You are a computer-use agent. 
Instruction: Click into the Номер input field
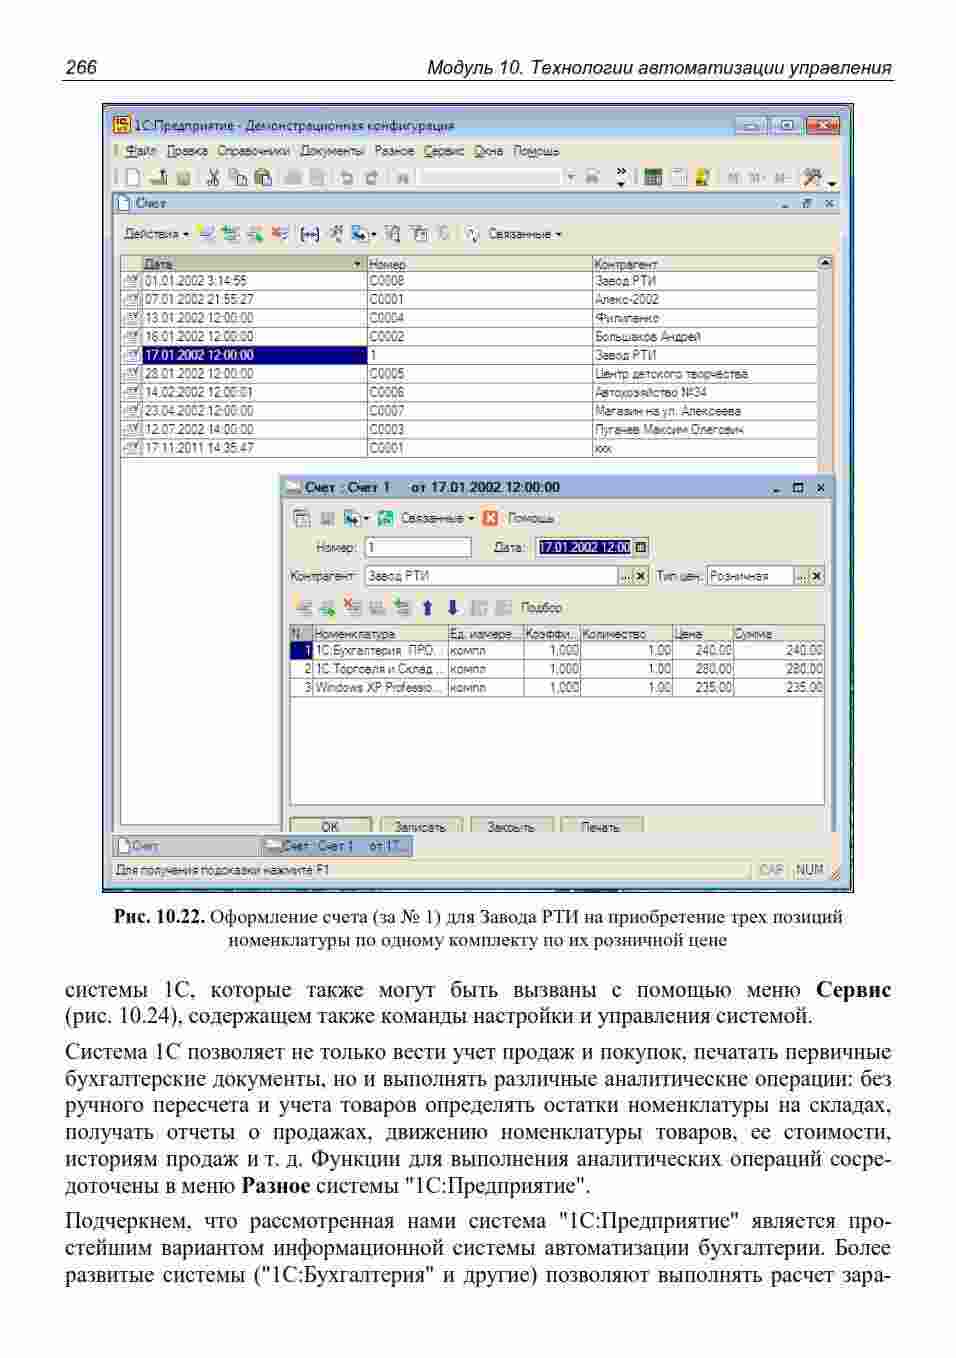[x=418, y=547]
